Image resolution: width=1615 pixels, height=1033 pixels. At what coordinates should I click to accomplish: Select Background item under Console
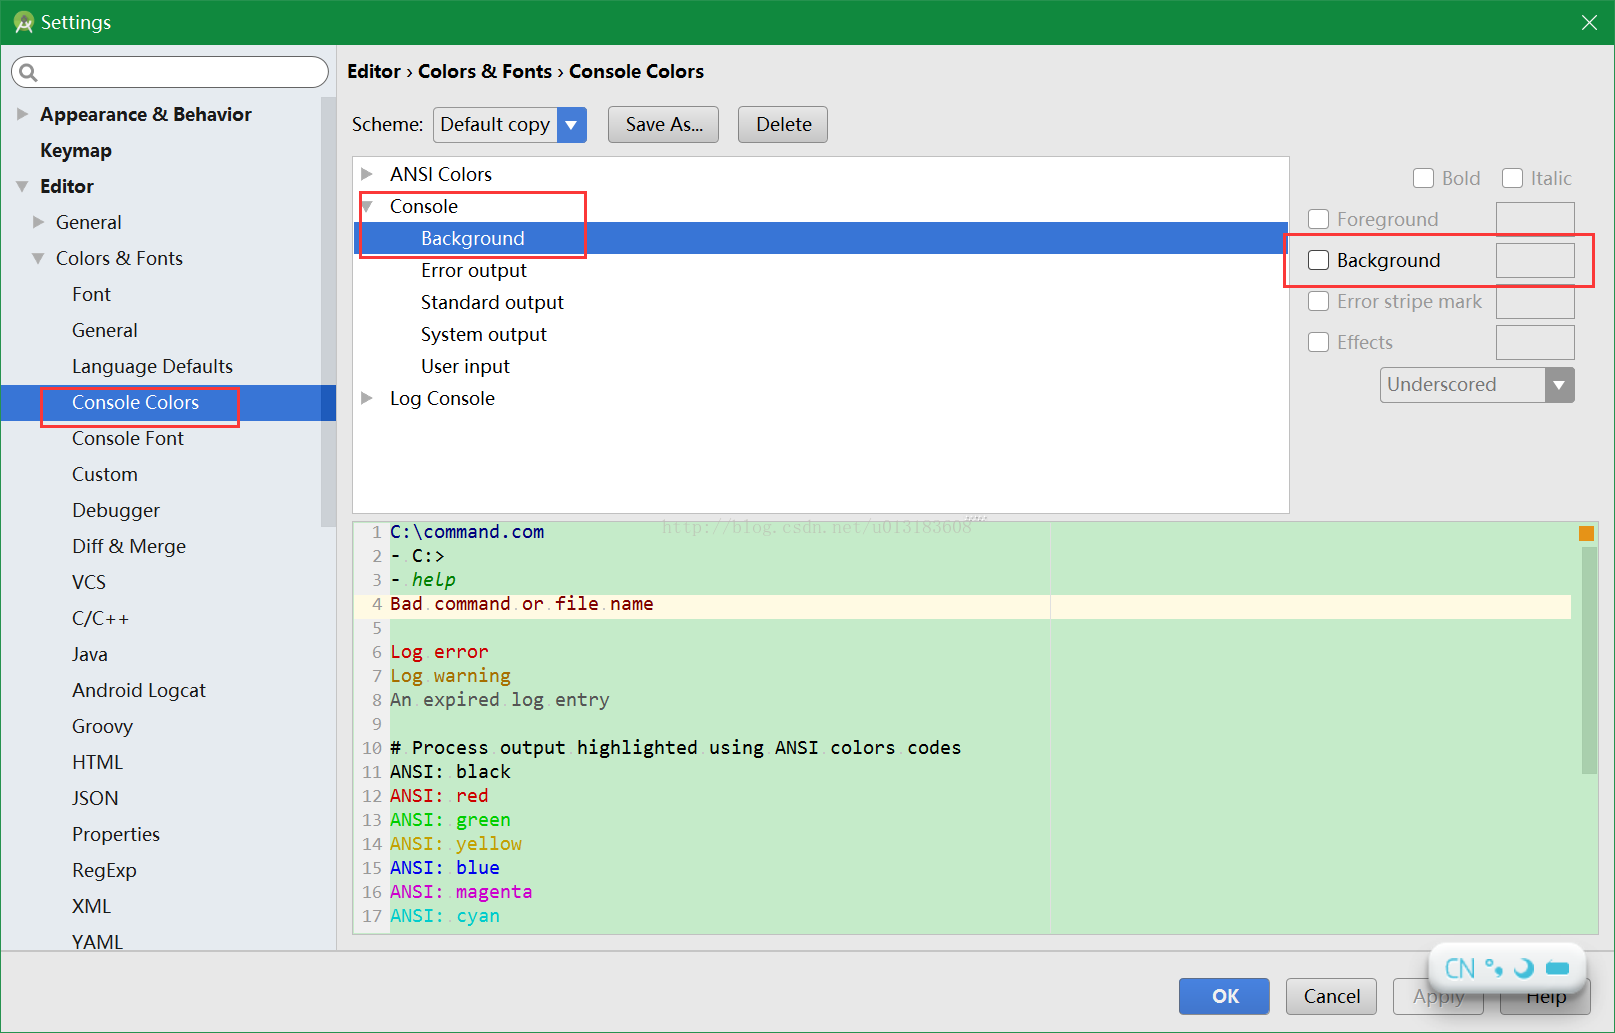point(473,238)
